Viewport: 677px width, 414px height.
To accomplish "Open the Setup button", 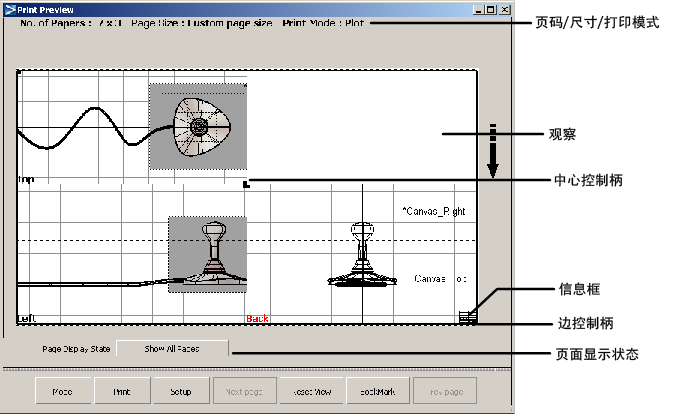I will 181,391.
